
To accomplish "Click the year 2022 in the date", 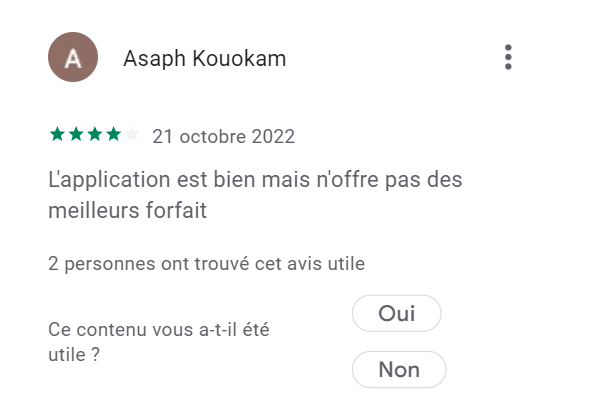I will (273, 136).
